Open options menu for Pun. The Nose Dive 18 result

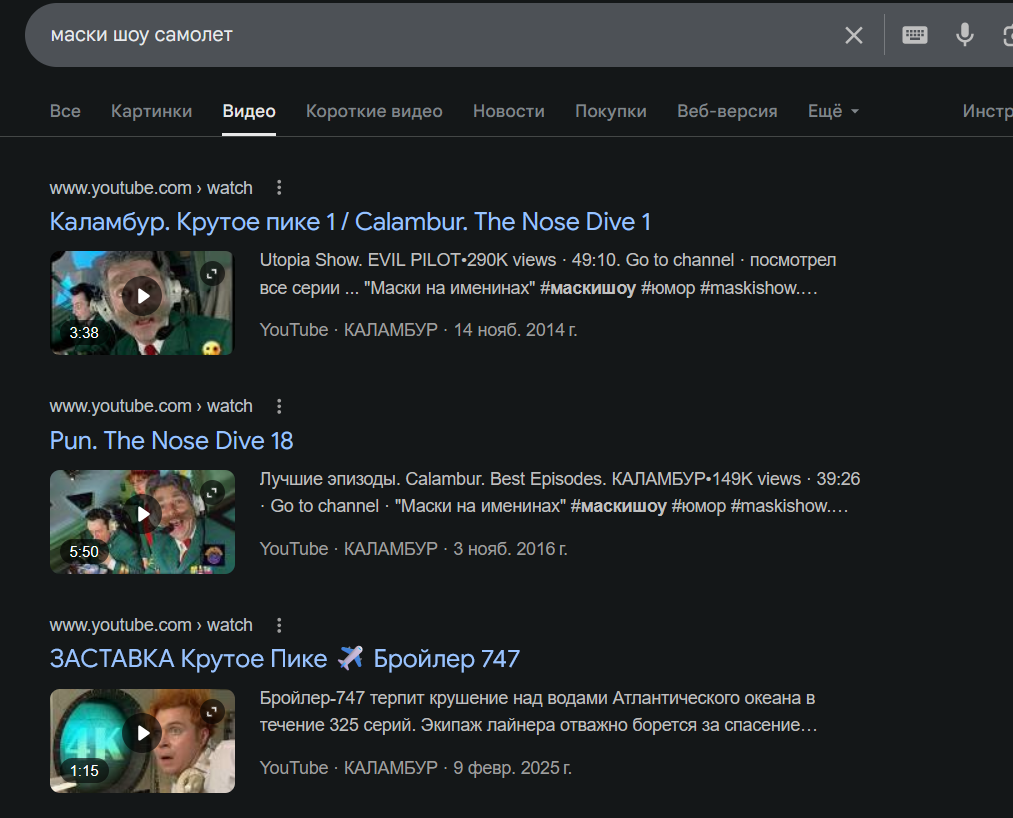coord(279,406)
